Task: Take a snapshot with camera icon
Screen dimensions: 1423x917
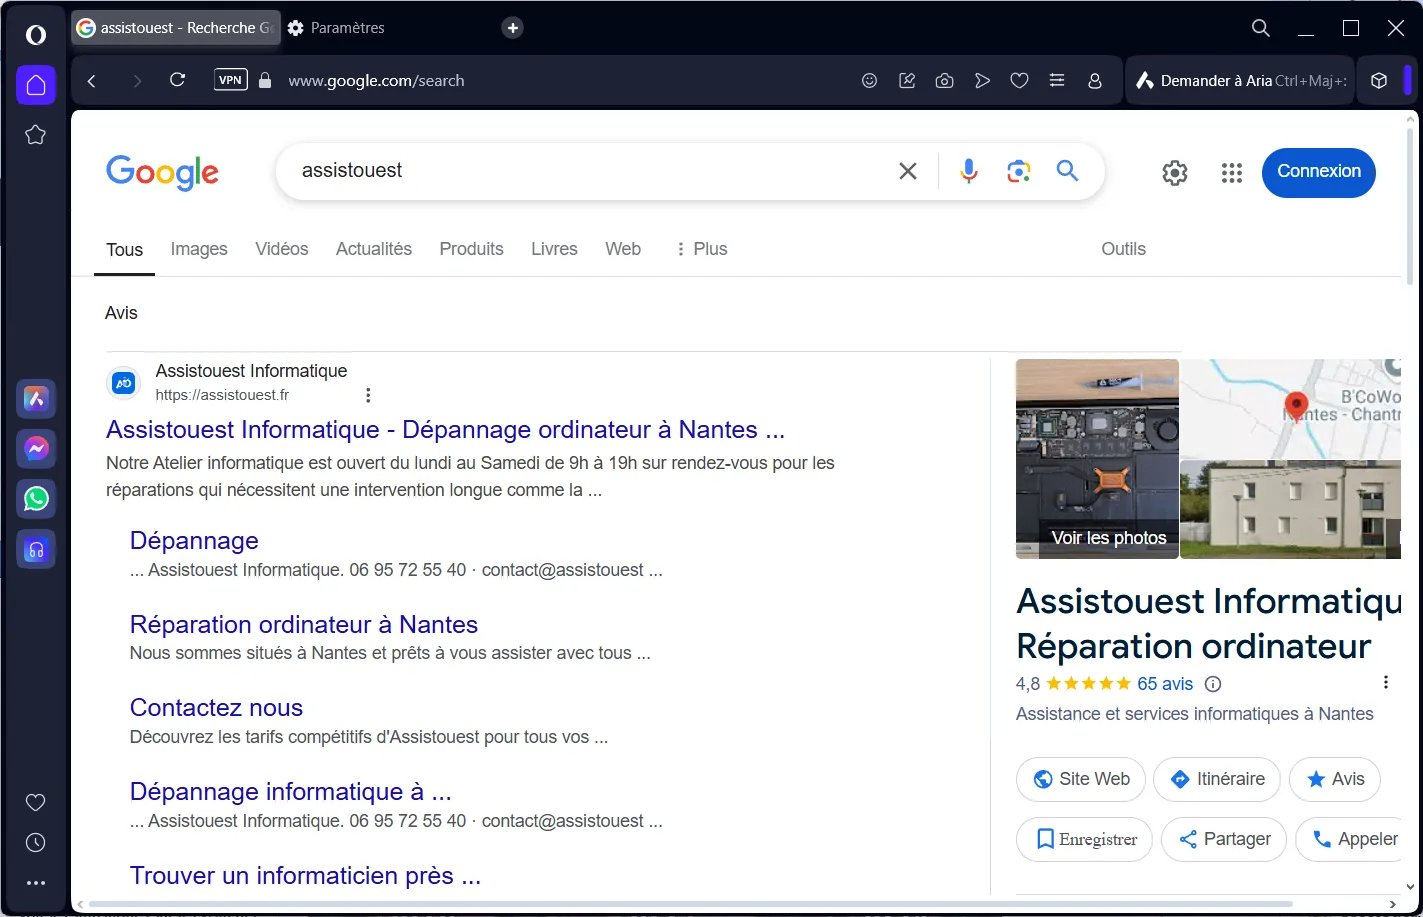Action: [x=944, y=81]
